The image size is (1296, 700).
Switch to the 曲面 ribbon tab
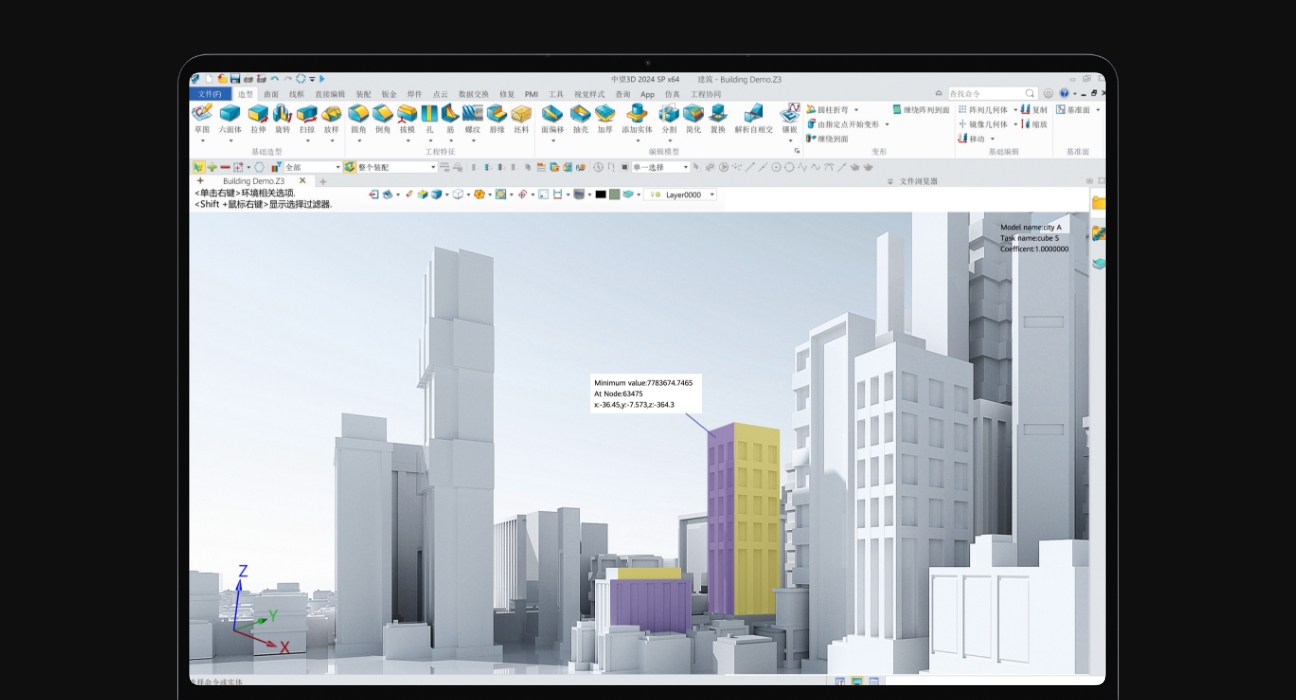pyautogui.click(x=271, y=94)
